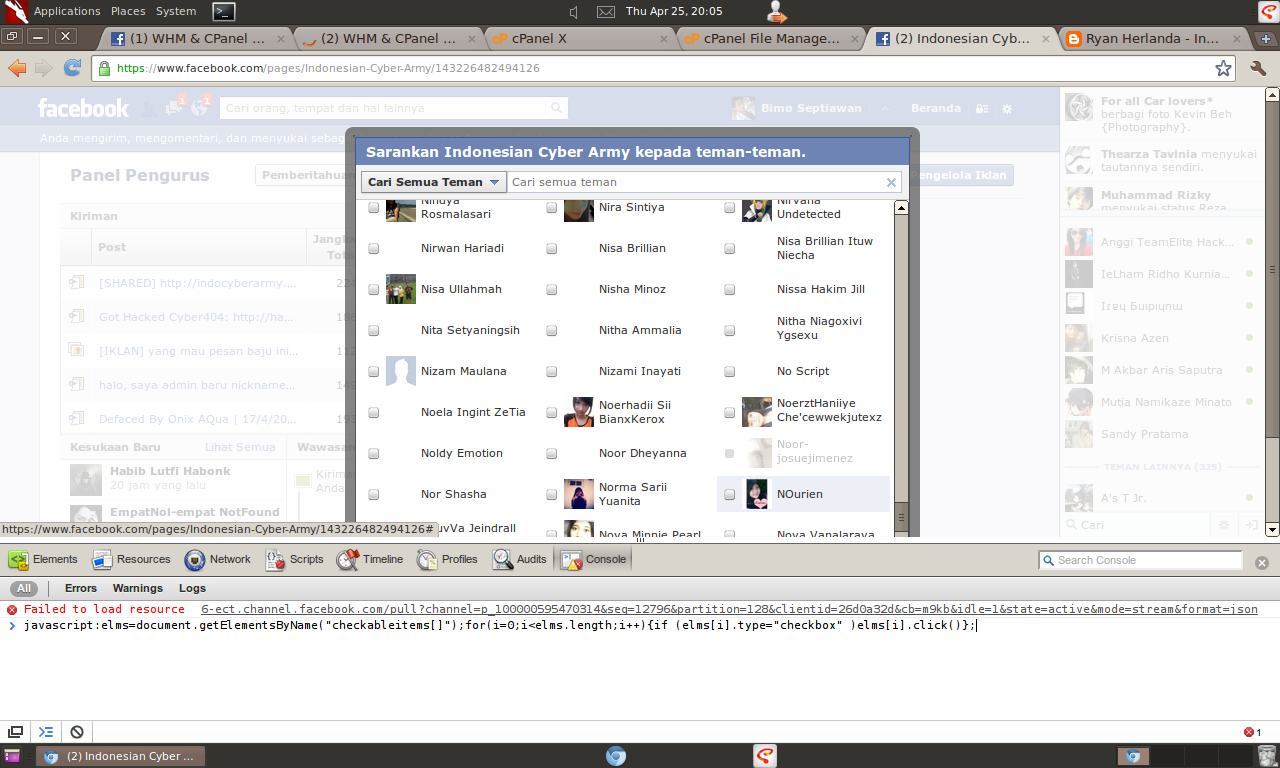Close DevTools with the X button
Viewport: 1280px width, 768px height.
(1261, 564)
